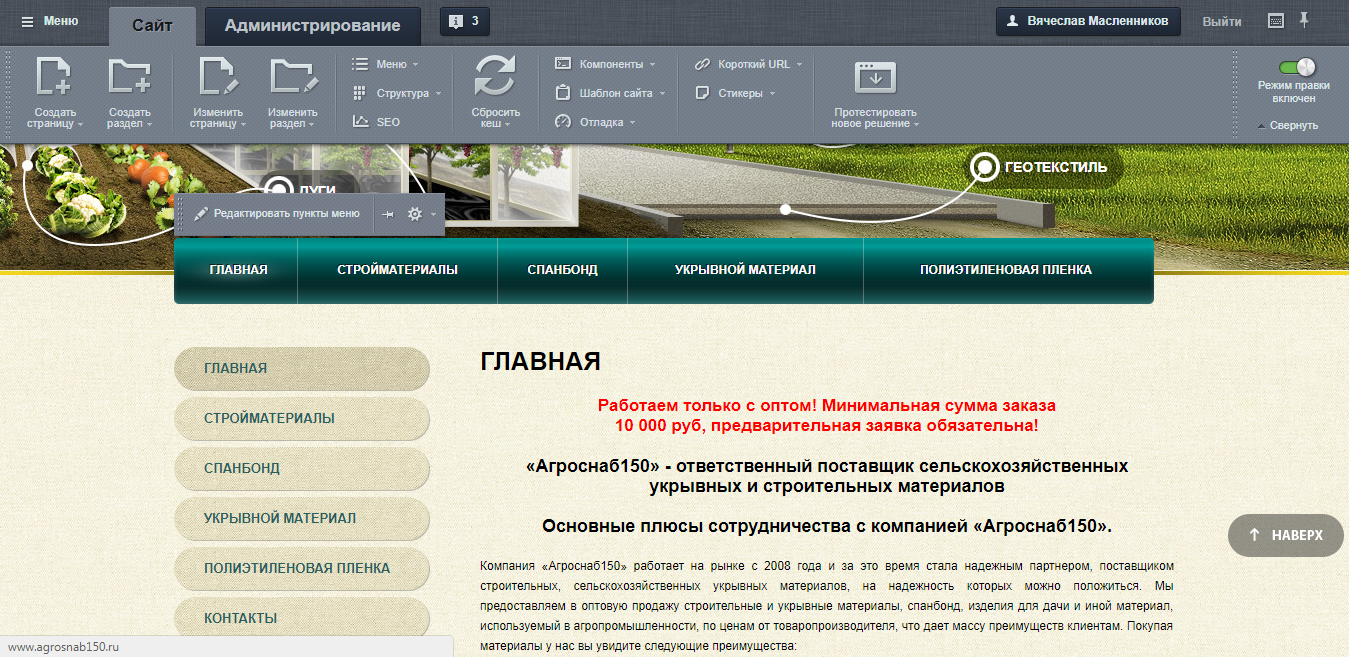Expand the toolbar Меню dropdown arrow
1349x657 pixels.
[415, 64]
